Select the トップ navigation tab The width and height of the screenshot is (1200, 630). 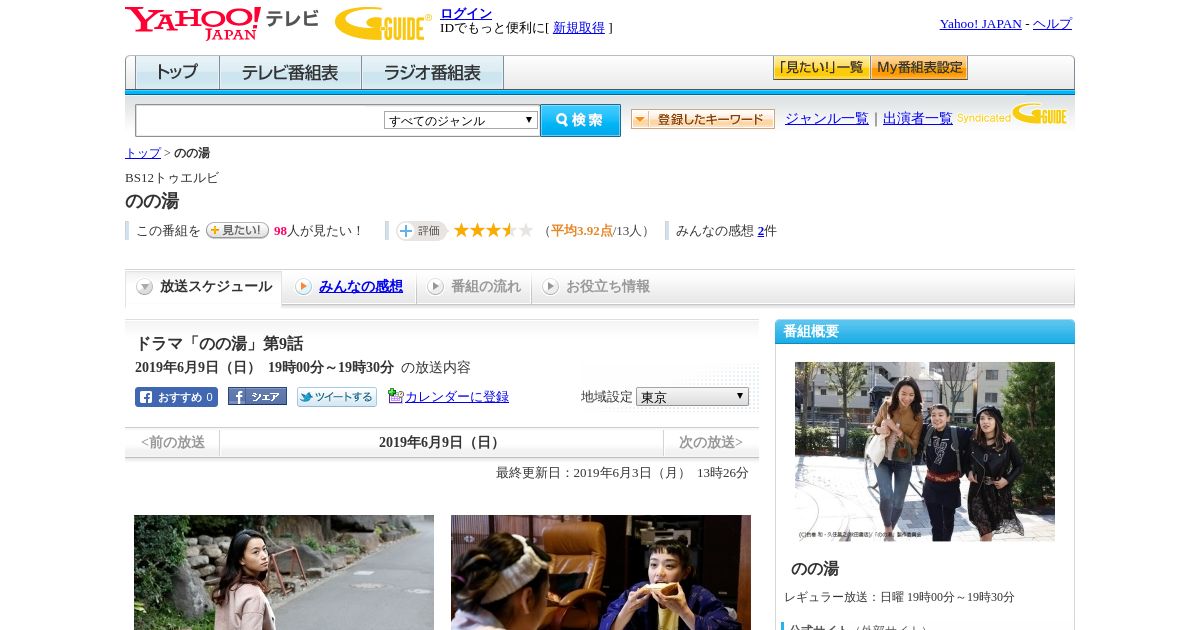177,72
